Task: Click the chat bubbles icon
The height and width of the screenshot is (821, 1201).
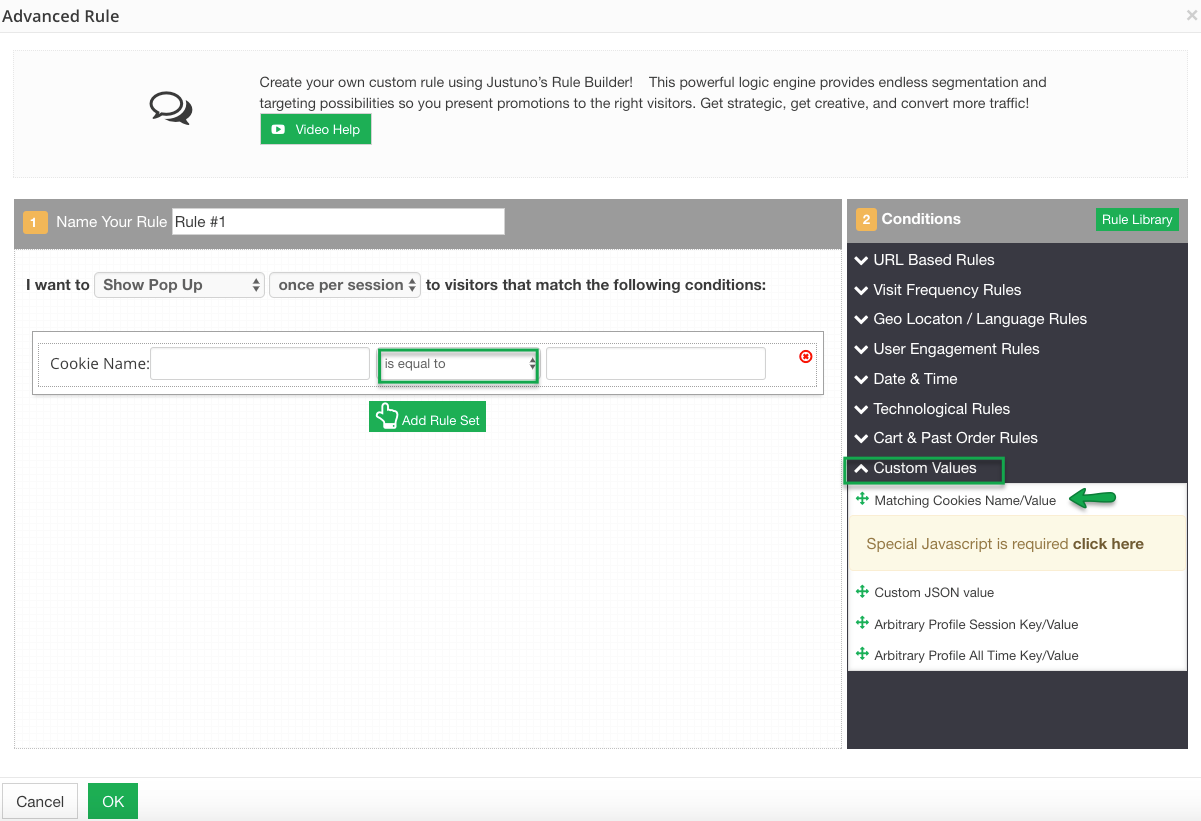Action: [171, 107]
